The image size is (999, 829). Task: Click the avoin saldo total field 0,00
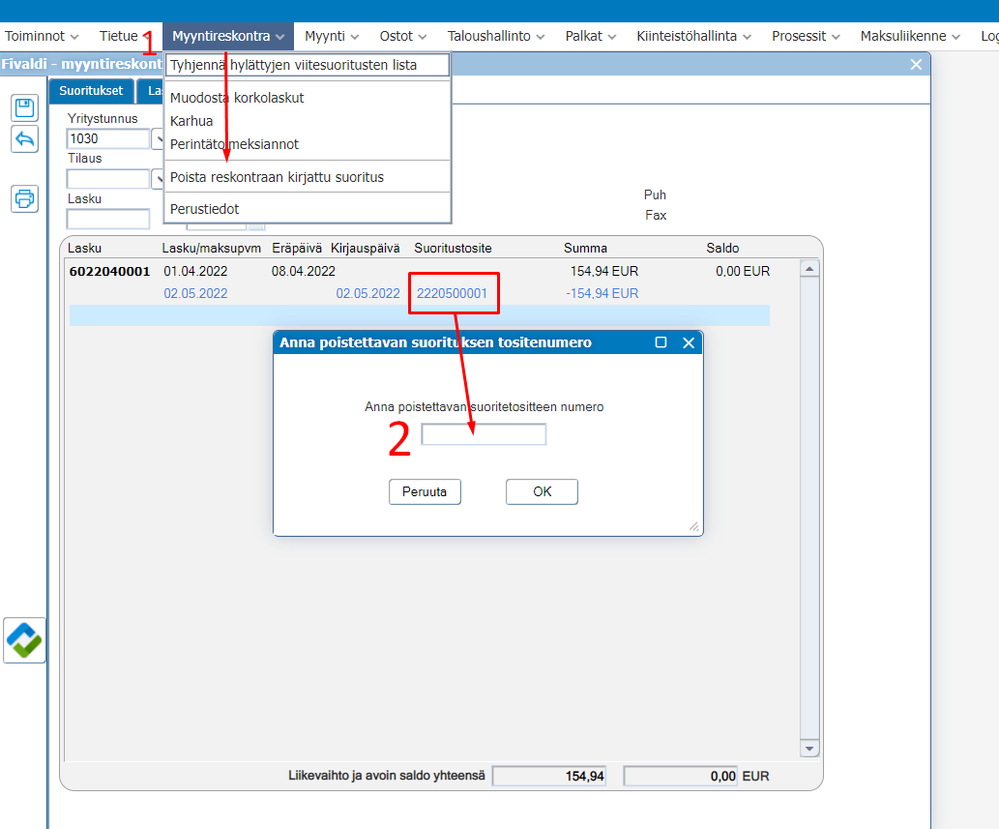pos(680,776)
